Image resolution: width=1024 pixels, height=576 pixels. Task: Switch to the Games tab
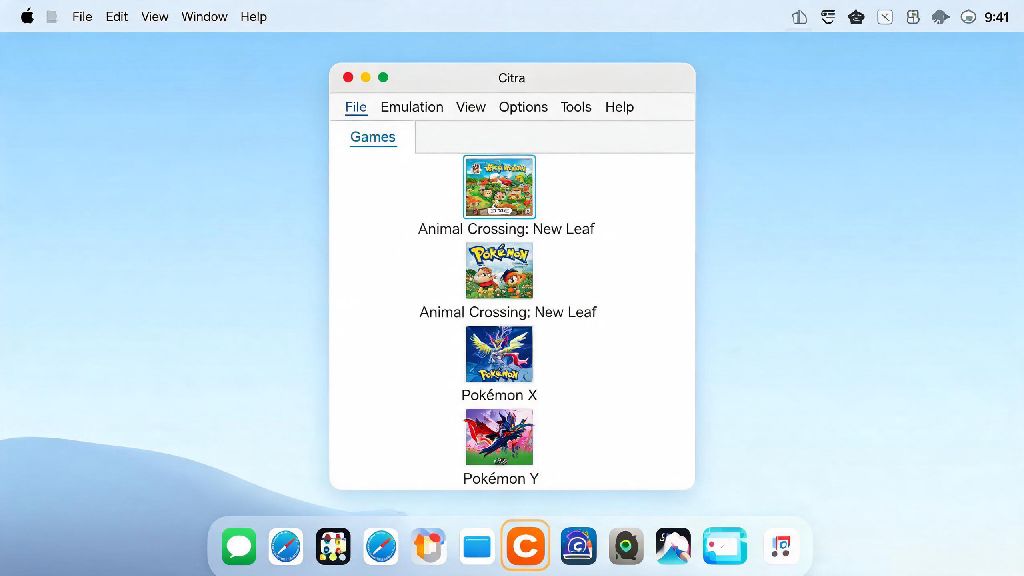click(x=373, y=137)
